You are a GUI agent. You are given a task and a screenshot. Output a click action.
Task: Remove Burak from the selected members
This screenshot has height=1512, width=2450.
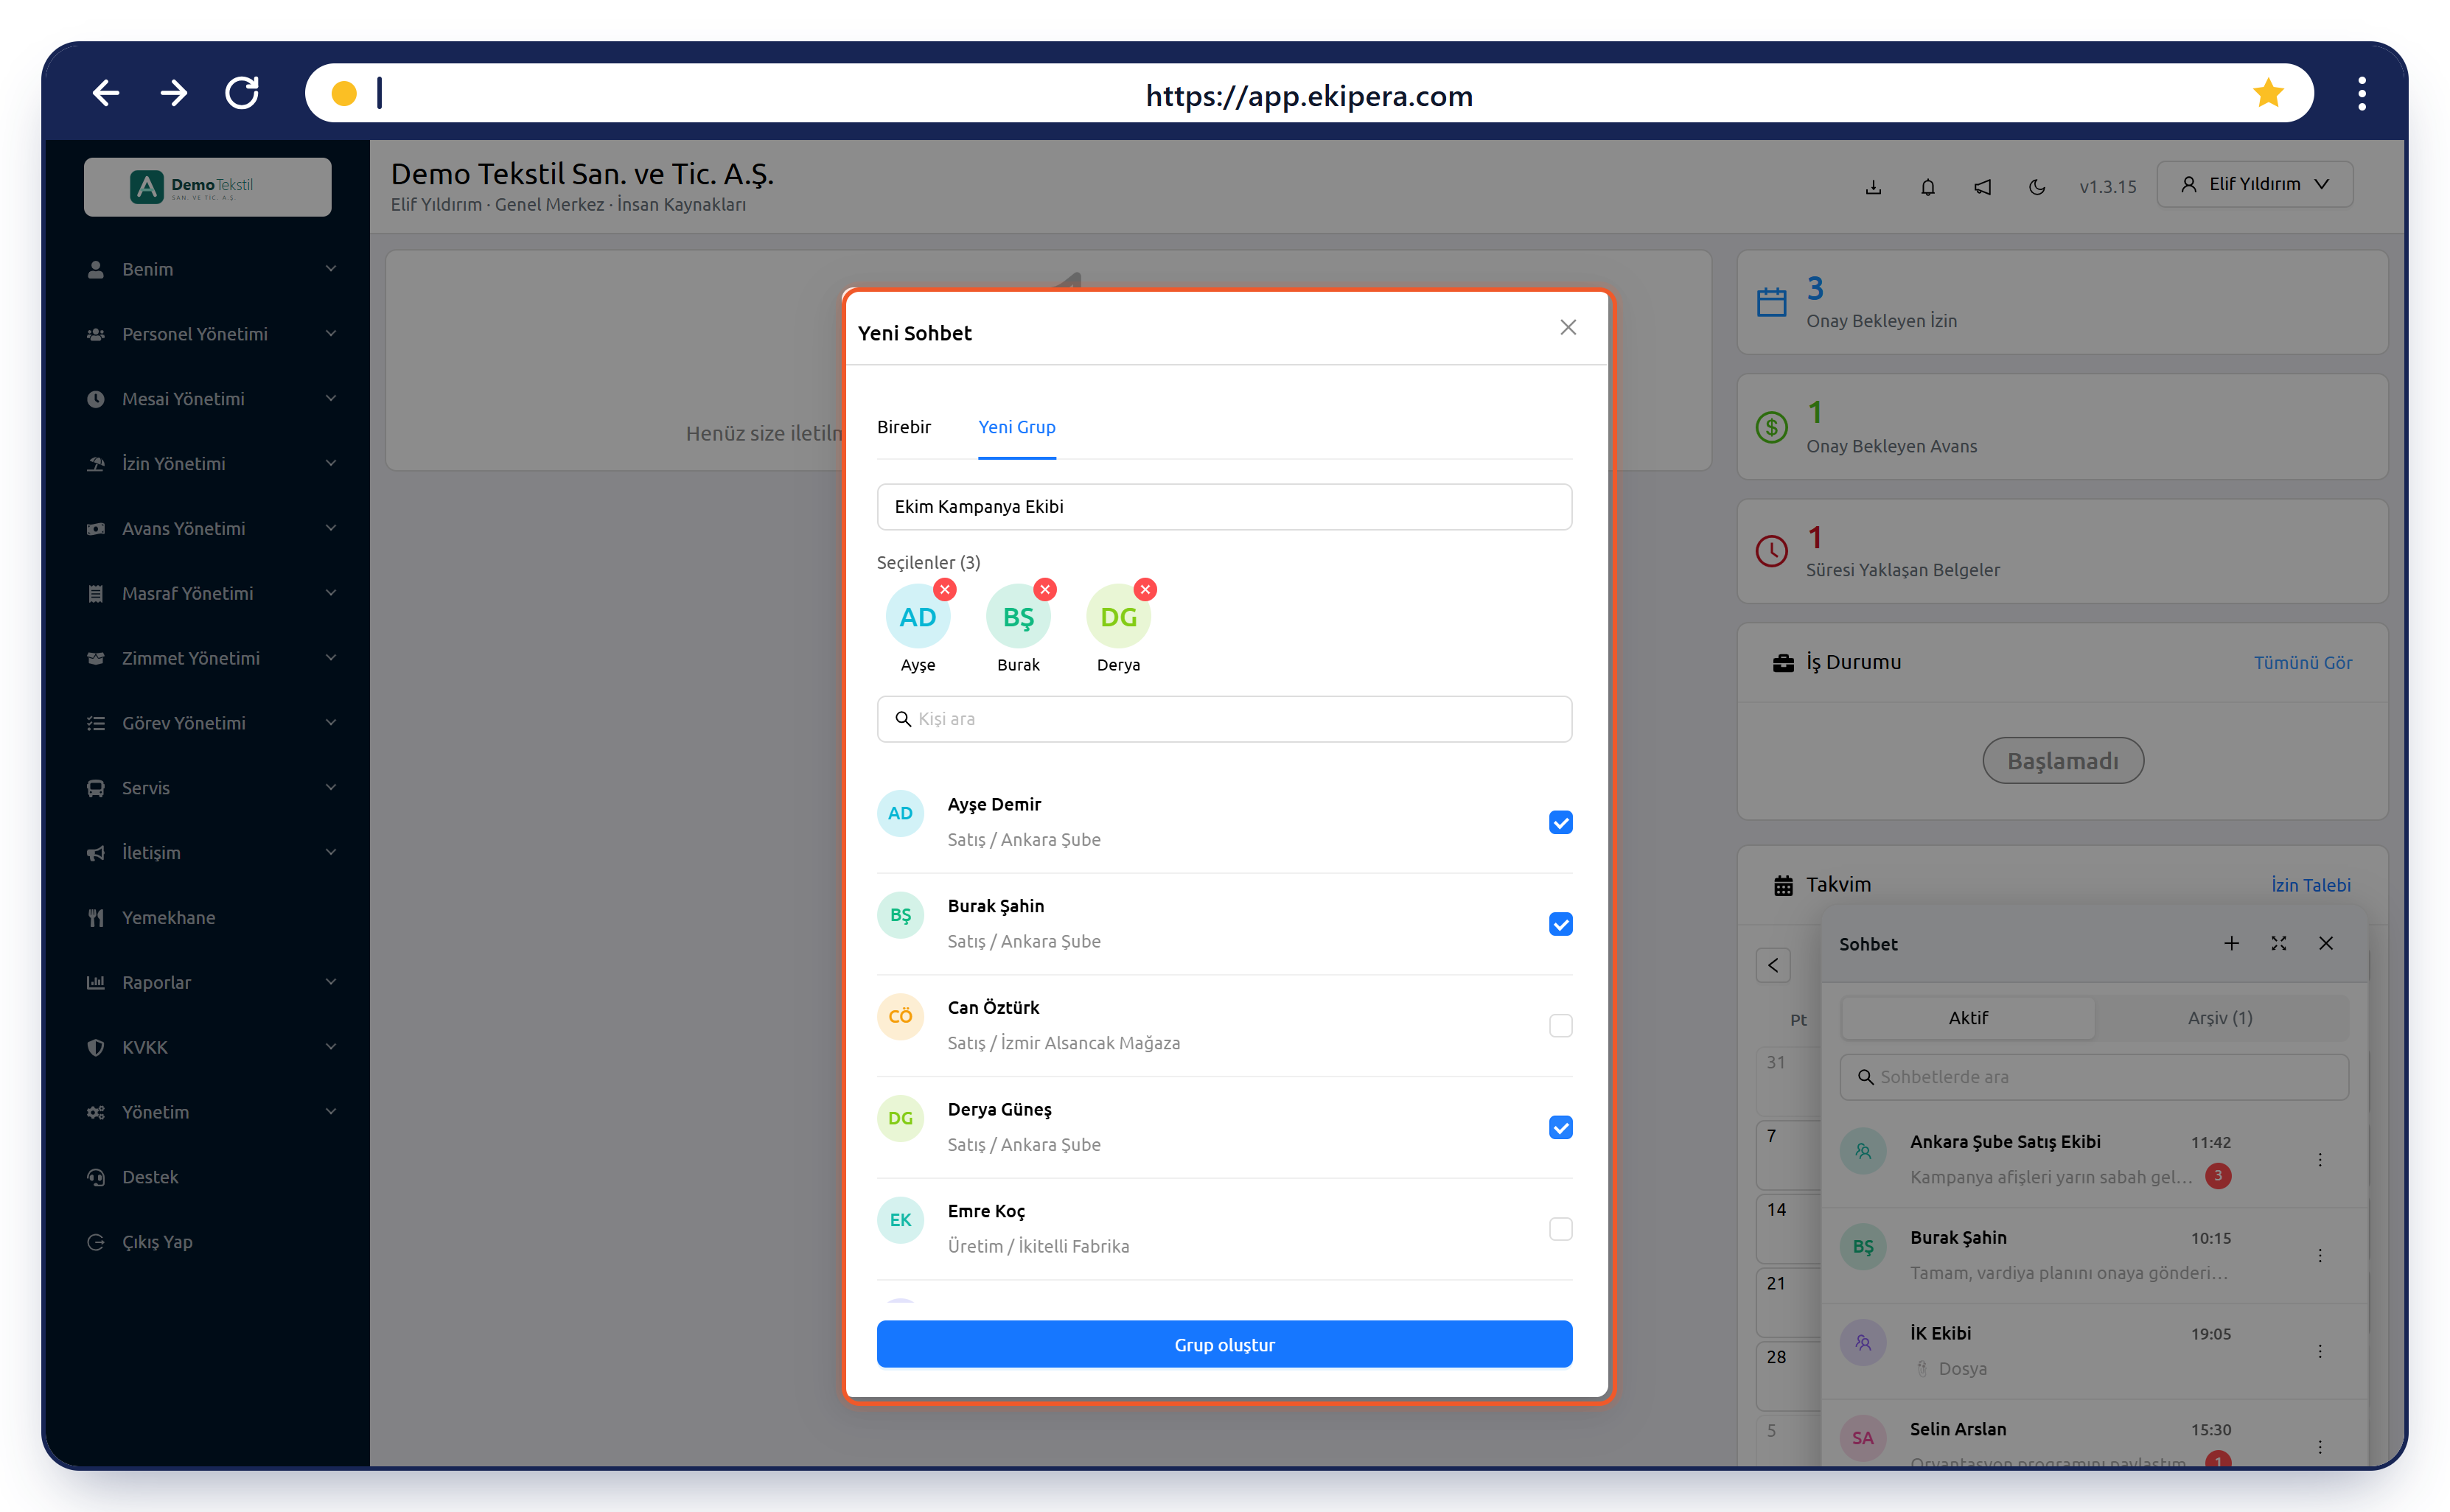(1044, 589)
